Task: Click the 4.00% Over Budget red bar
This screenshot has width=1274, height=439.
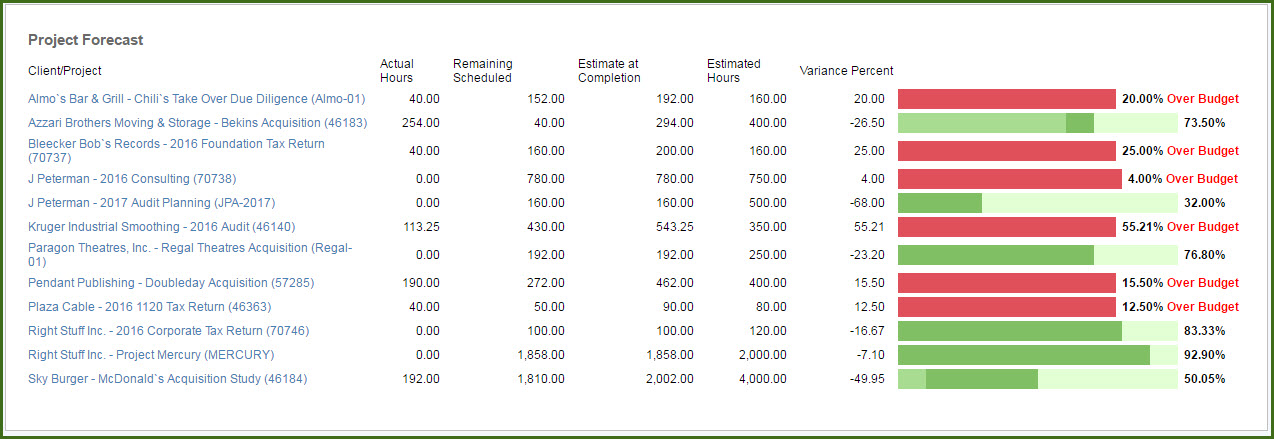Action: (1010, 179)
